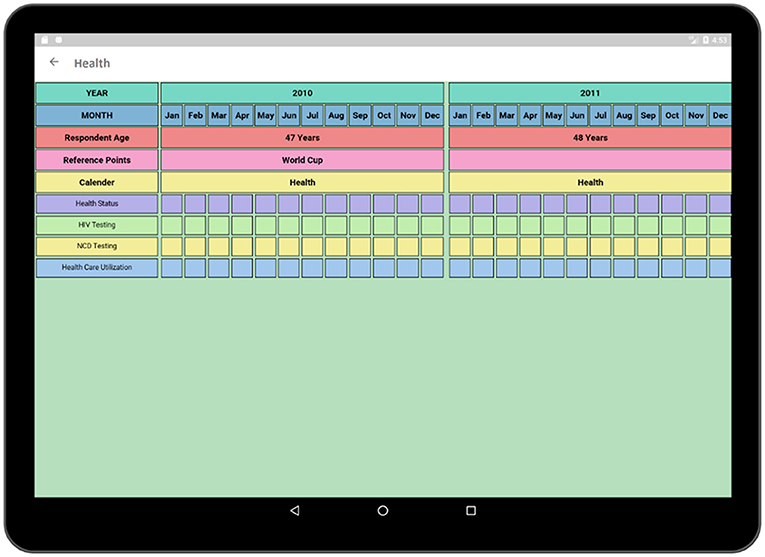Select the NCD Testing row label
Image resolution: width=765 pixels, height=557 pixels.
click(x=97, y=246)
